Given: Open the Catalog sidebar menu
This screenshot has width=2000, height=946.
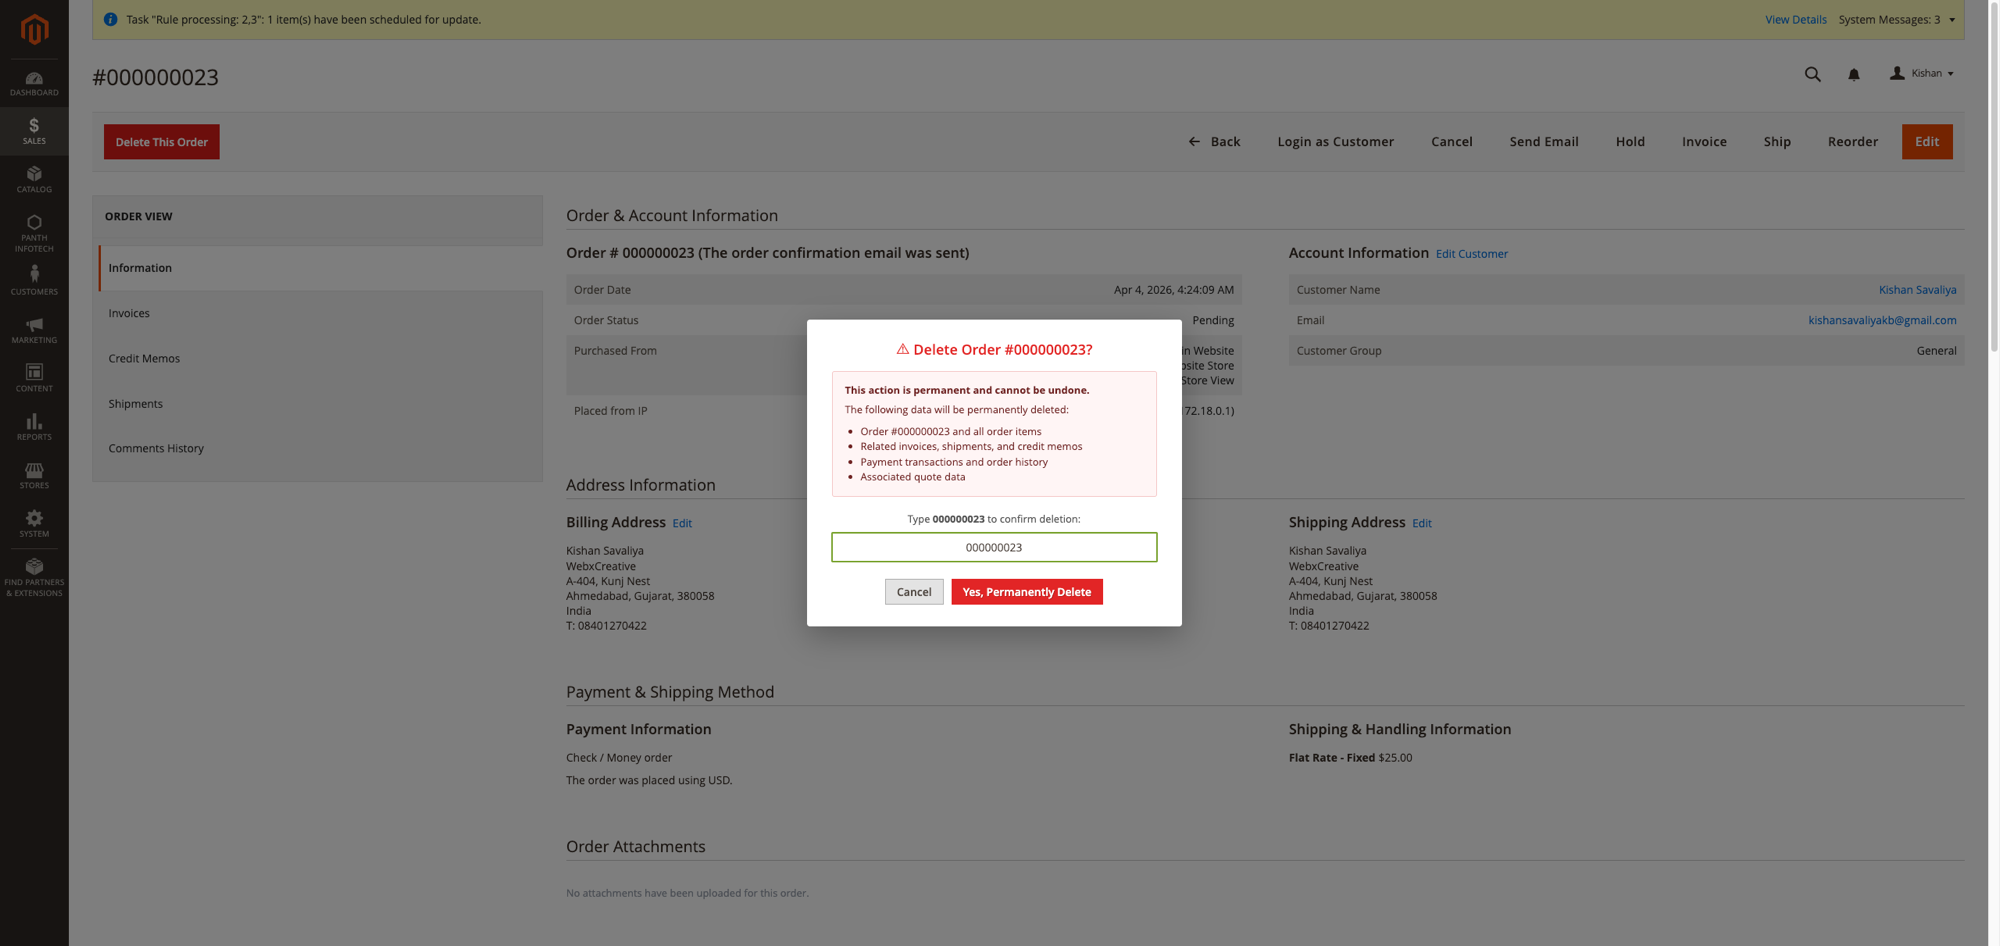Looking at the screenshot, I should [34, 180].
